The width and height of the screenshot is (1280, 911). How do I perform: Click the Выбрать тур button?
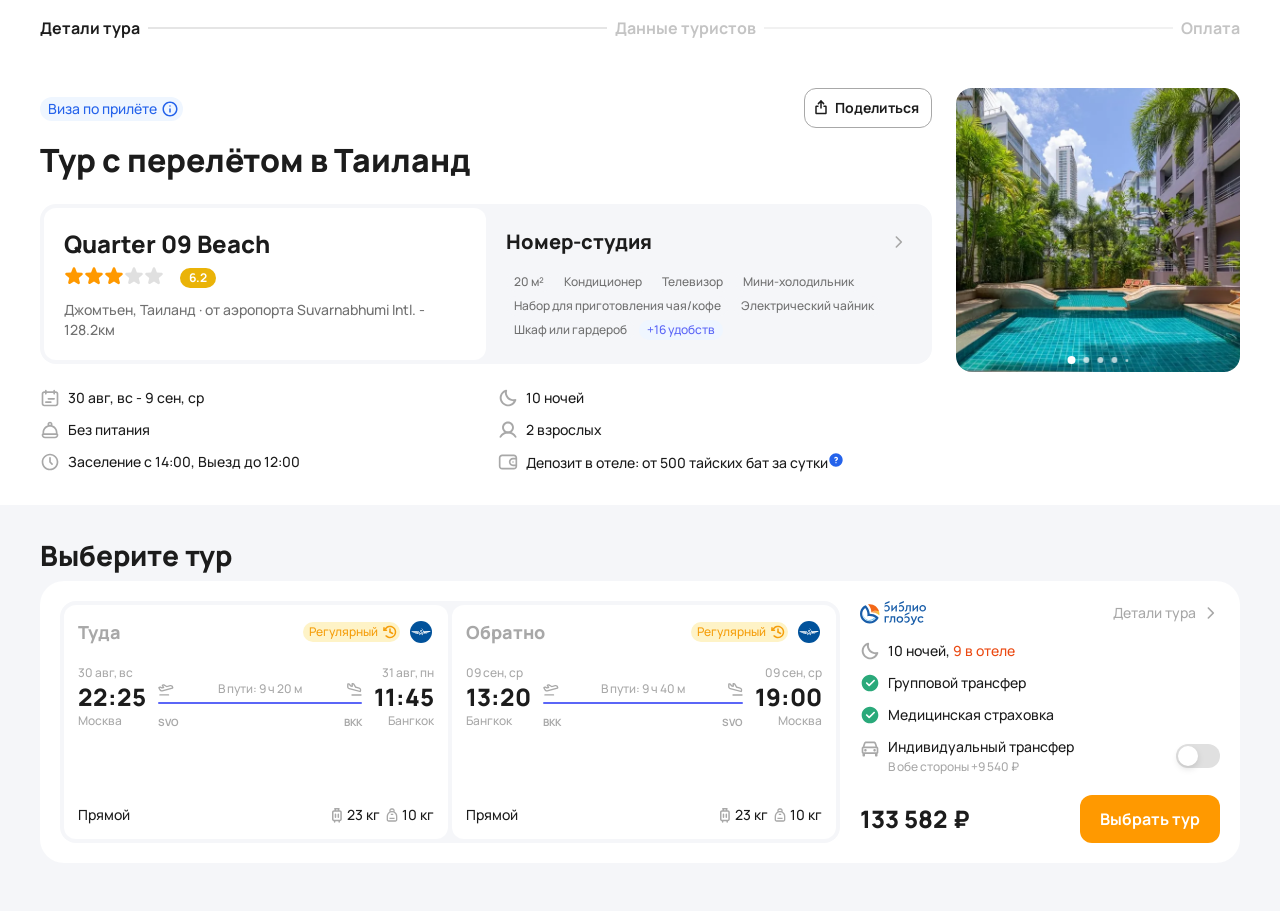(1150, 819)
